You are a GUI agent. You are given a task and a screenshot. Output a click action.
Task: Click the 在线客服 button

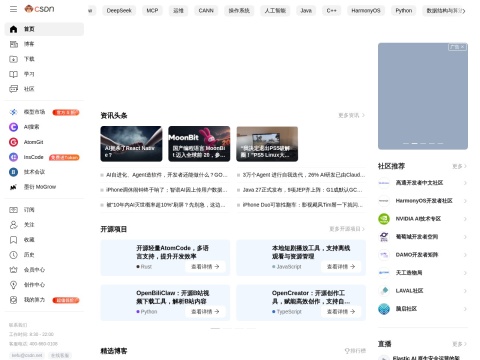coord(60,355)
